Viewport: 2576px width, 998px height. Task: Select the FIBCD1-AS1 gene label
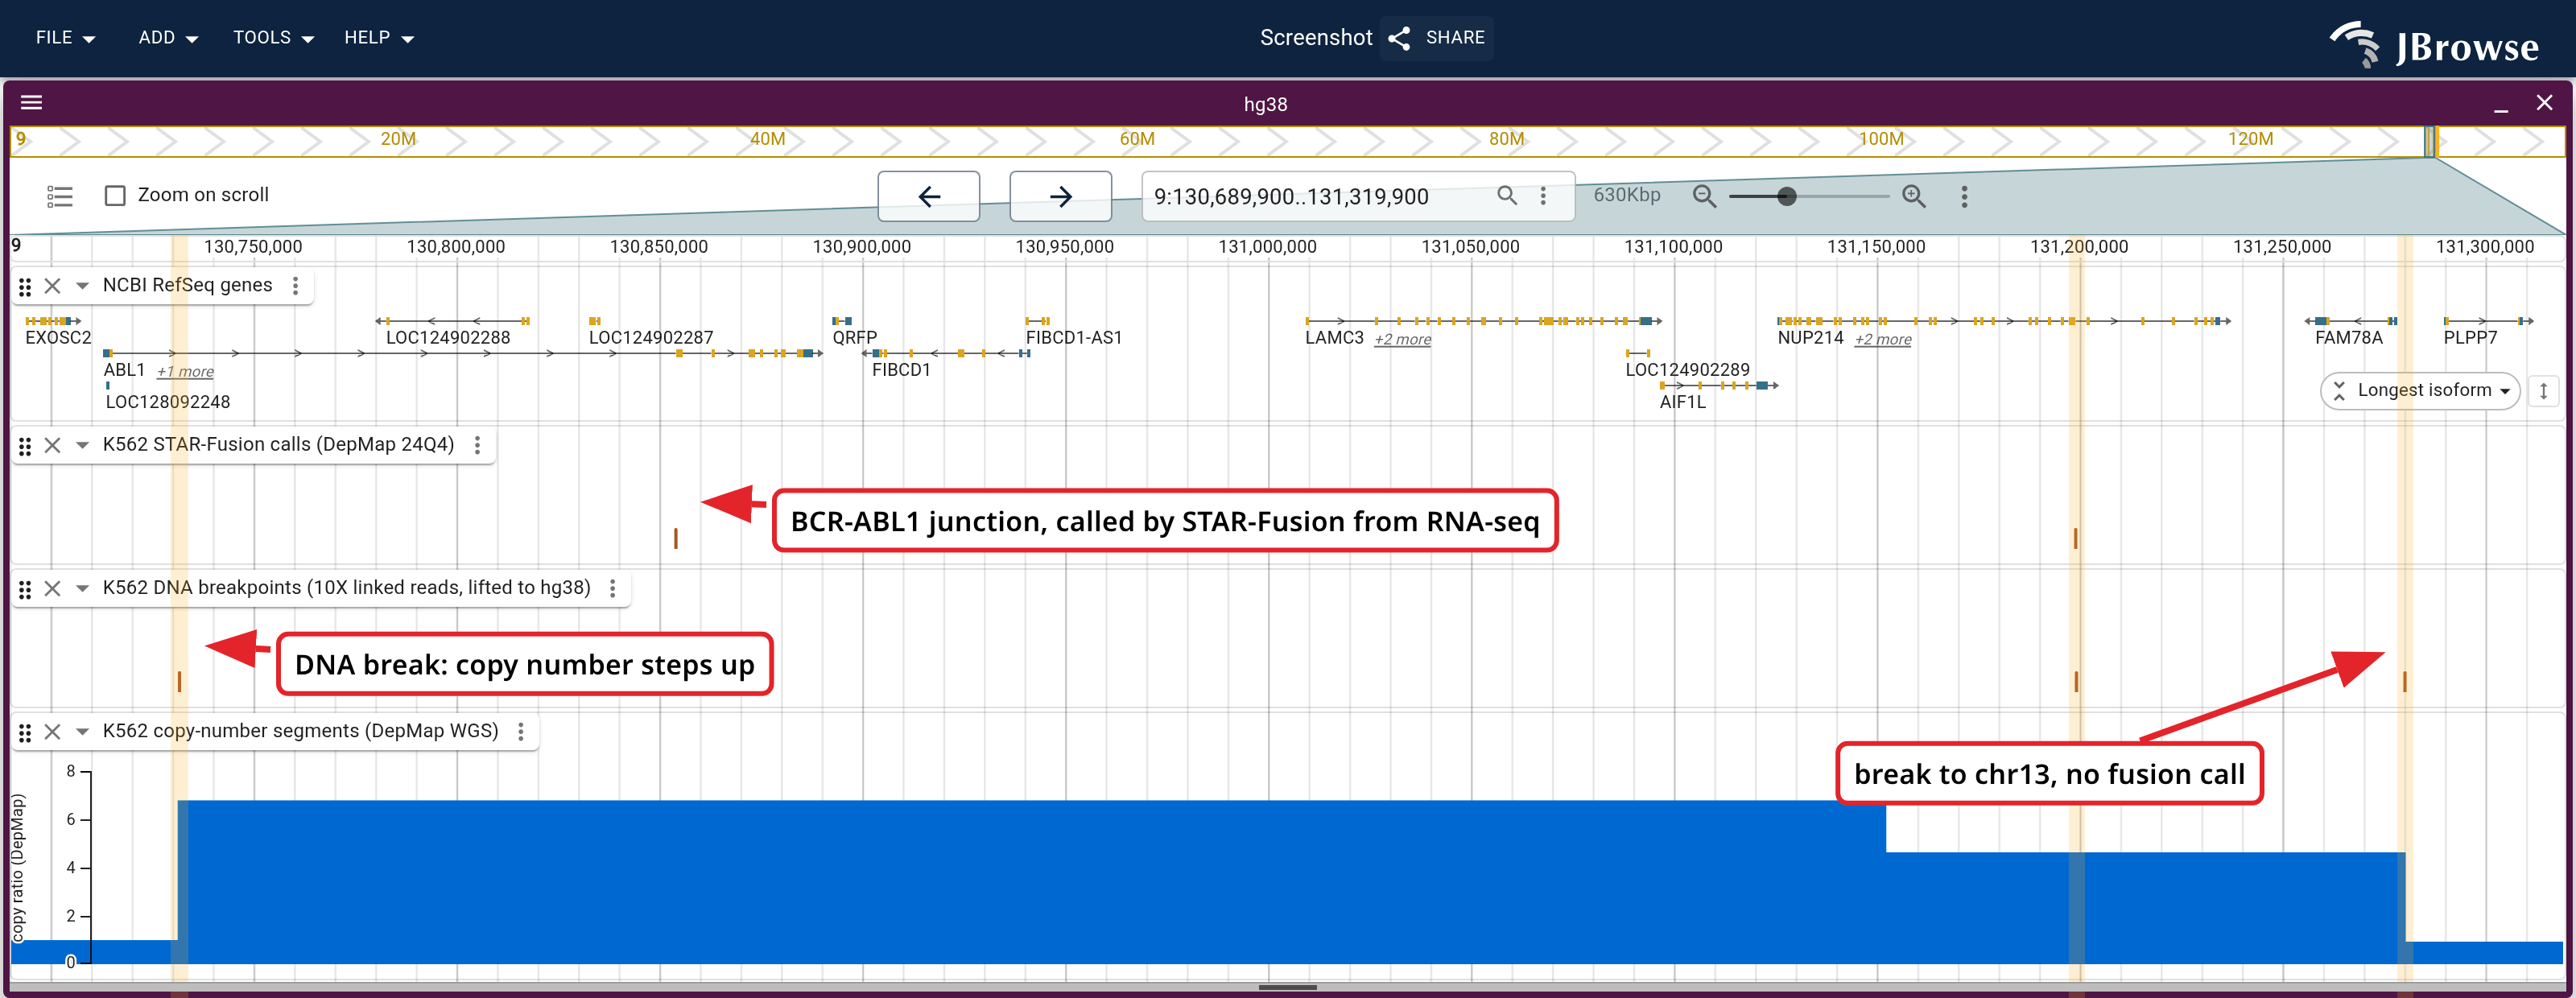point(1073,338)
